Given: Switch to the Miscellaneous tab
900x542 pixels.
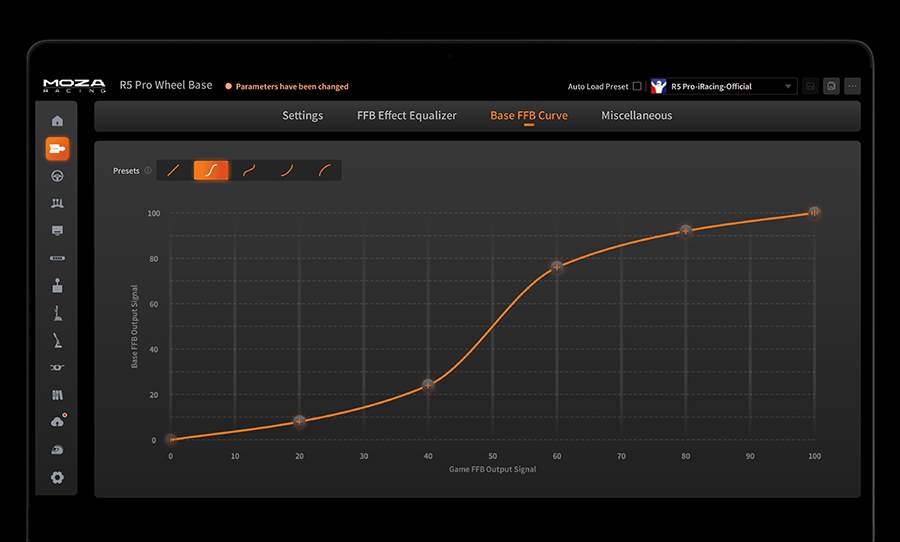Looking at the screenshot, I should click(x=637, y=115).
